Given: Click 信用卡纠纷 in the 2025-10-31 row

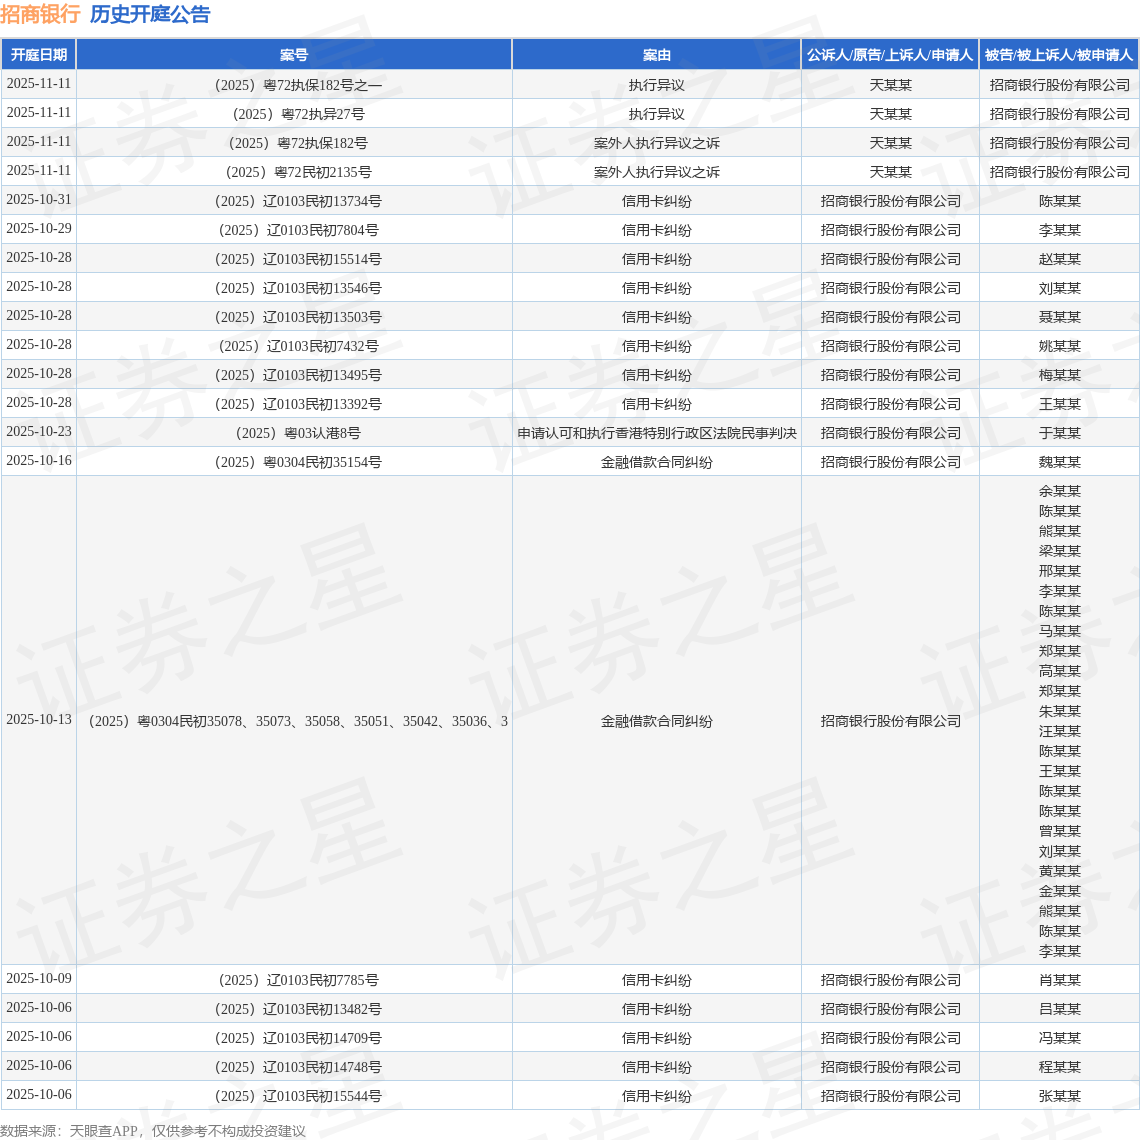Looking at the screenshot, I should pyautogui.click(x=657, y=201).
